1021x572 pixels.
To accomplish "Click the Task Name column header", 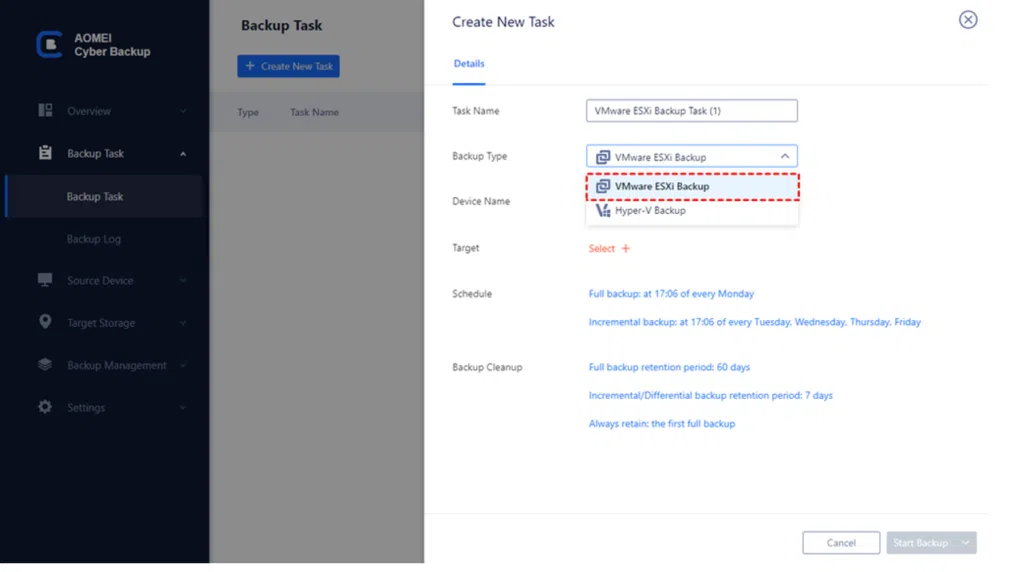I will pos(315,112).
